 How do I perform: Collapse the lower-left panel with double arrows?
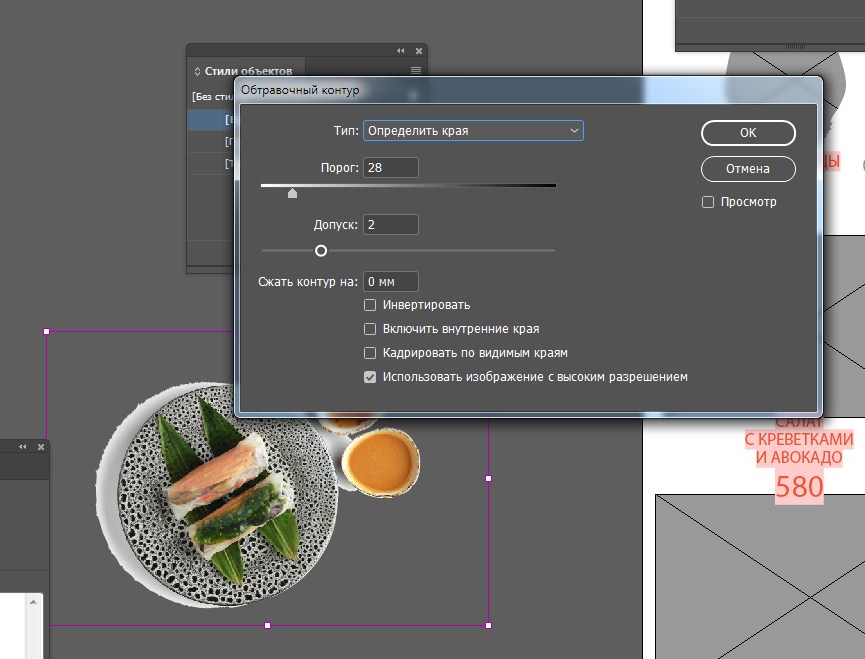[x=23, y=447]
